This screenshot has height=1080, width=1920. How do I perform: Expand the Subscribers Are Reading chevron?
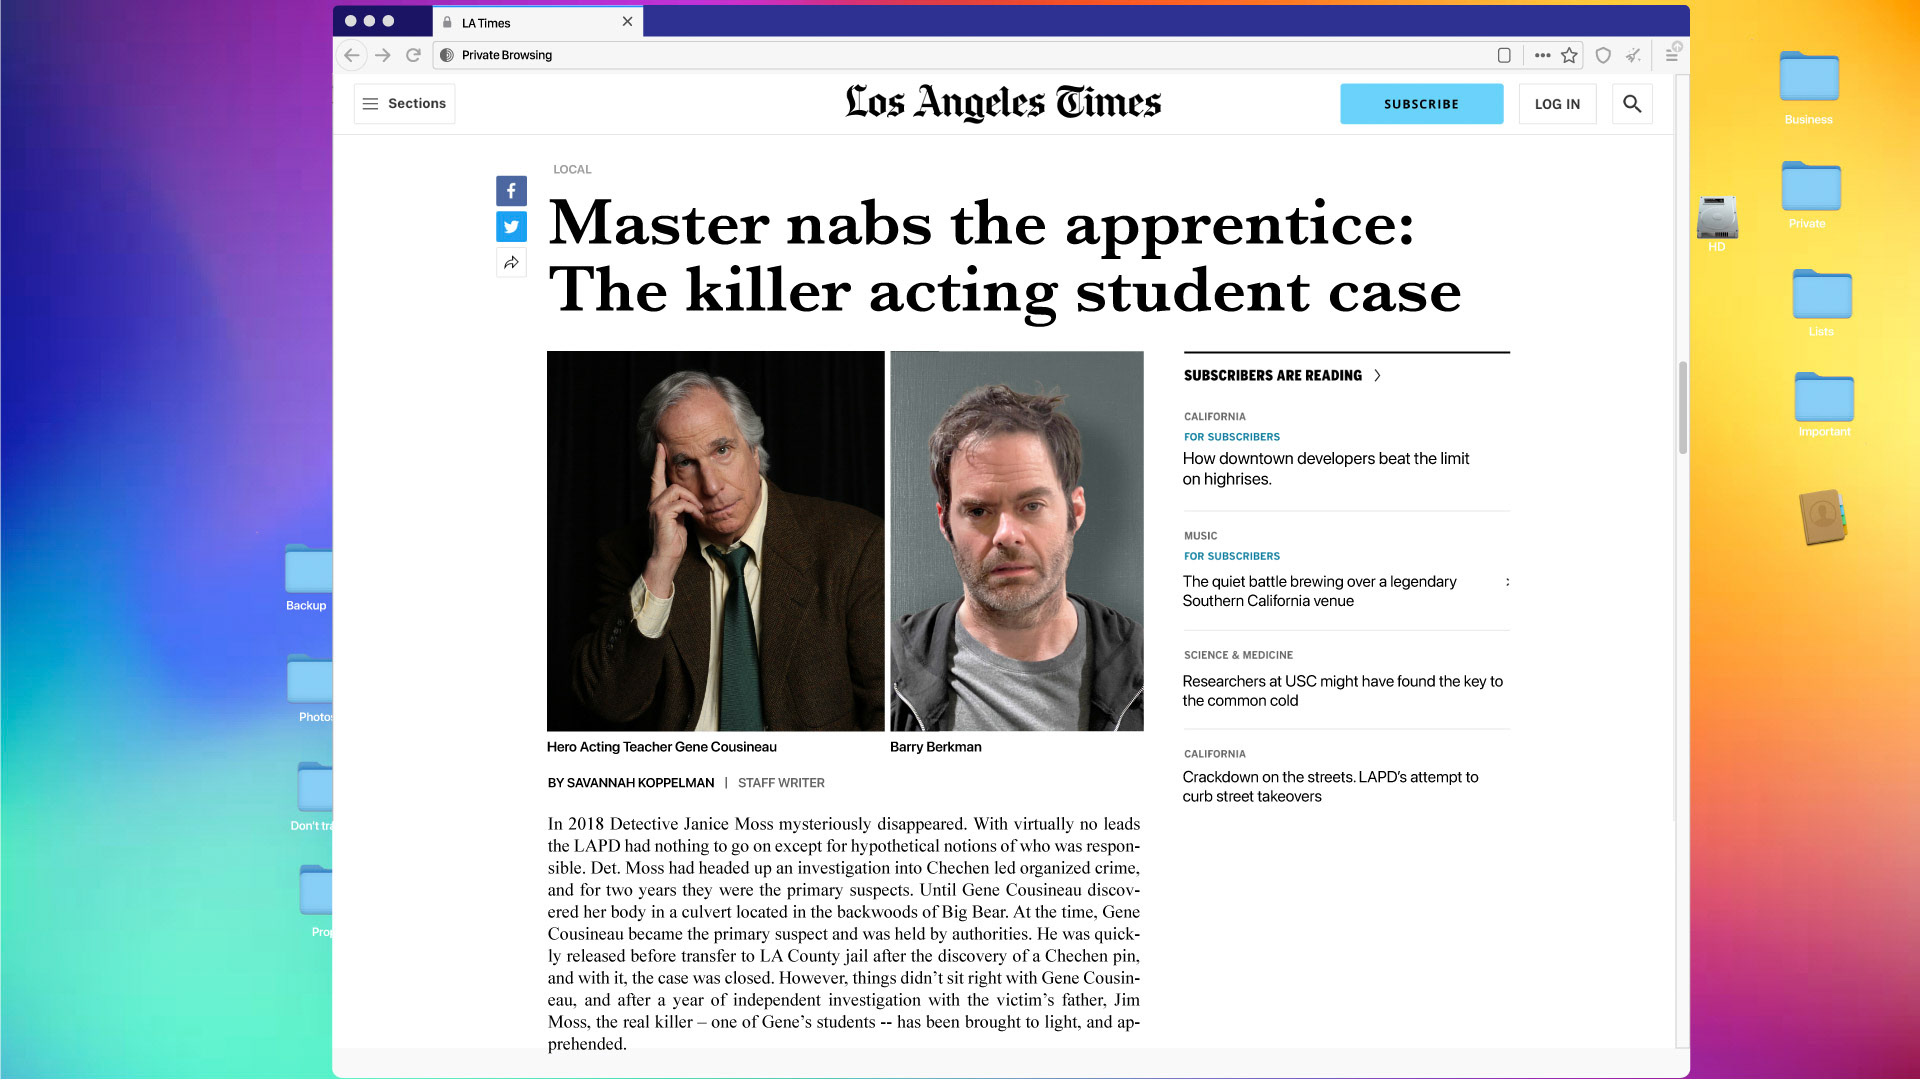[x=1377, y=376]
